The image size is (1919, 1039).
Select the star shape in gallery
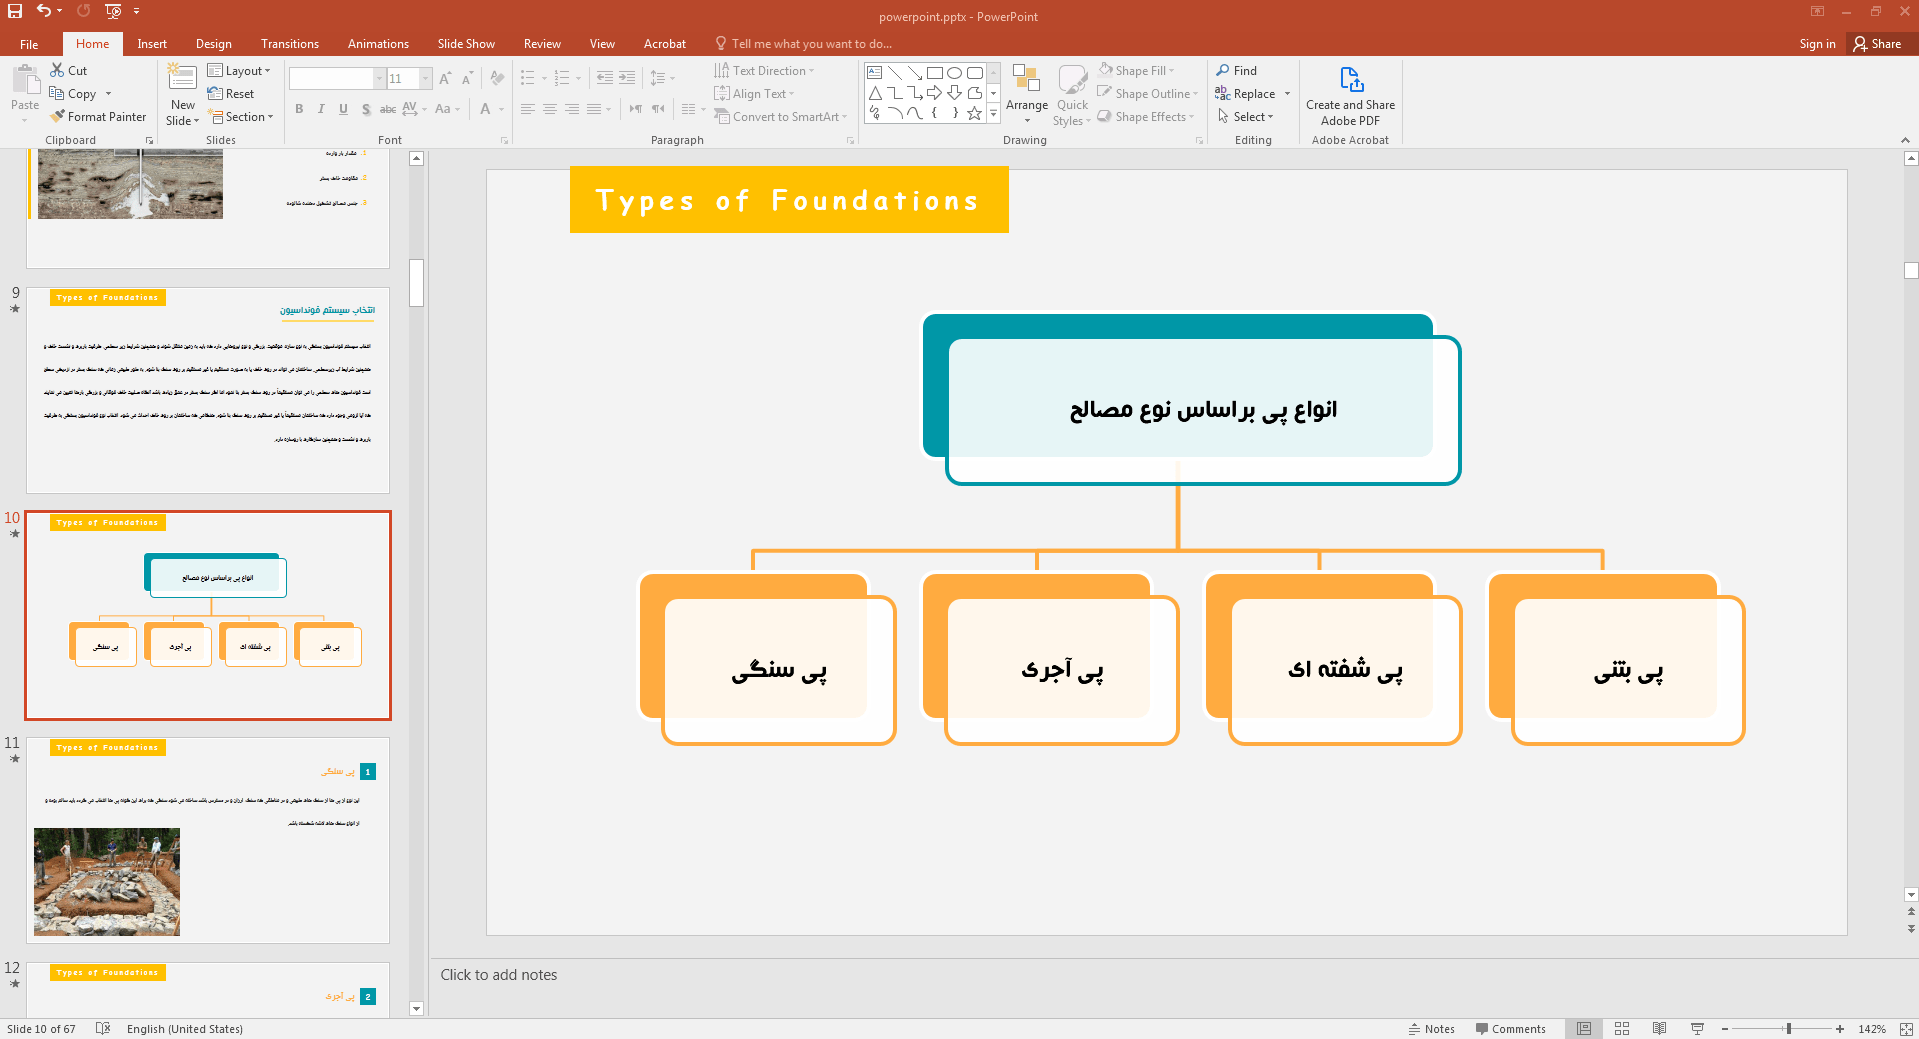(x=975, y=113)
